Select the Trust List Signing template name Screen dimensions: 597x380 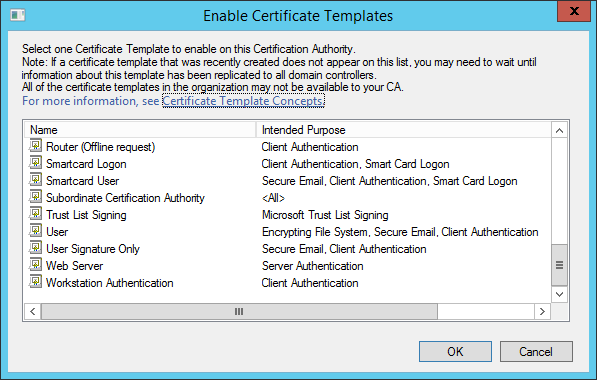click(86, 215)
